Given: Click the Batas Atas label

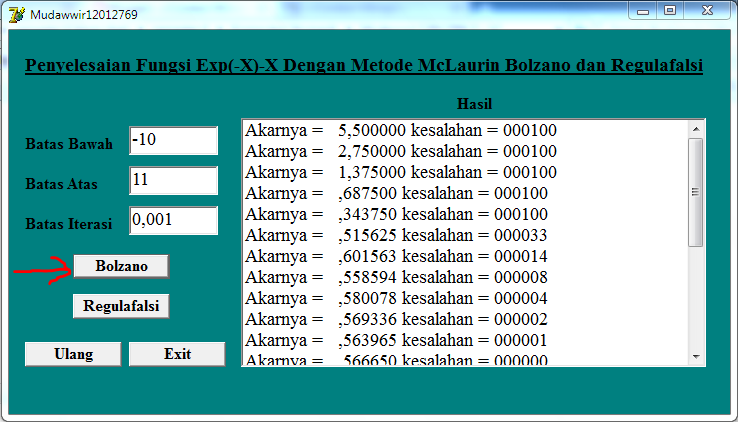Looking at the screenshot, I should (x=61, y=184).
